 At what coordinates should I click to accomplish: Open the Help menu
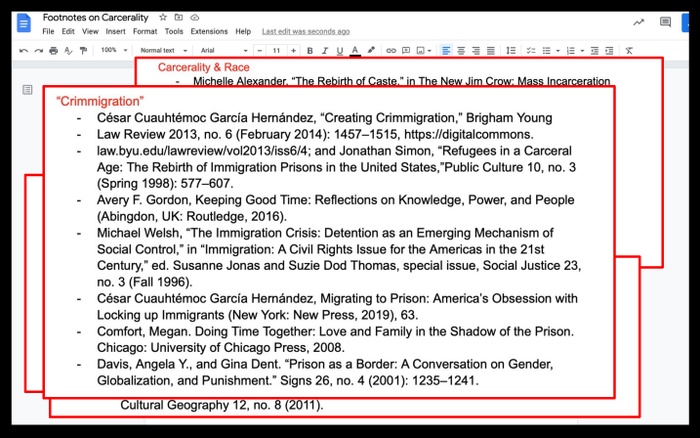(243, 31)
